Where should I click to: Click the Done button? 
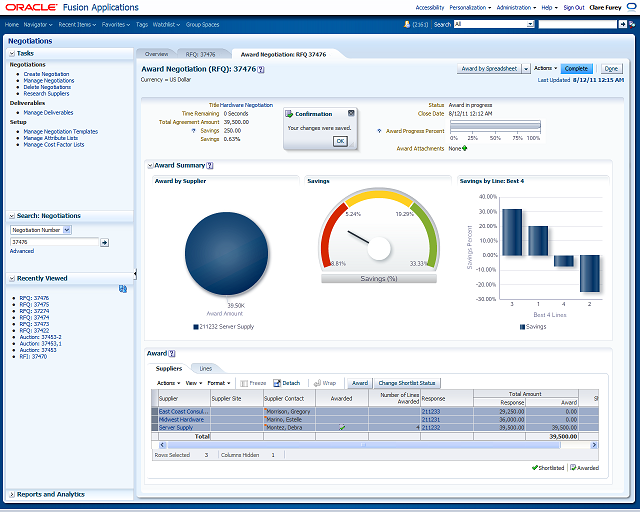tap(611, 69)
